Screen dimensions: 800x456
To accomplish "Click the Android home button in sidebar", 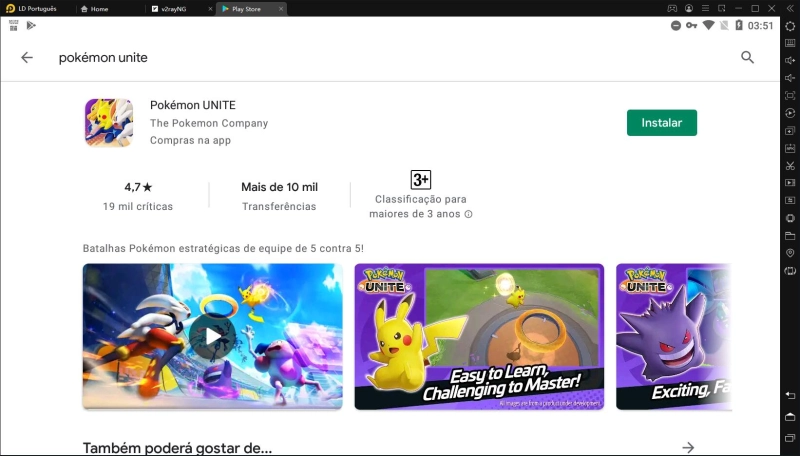I will coord(790,417).
